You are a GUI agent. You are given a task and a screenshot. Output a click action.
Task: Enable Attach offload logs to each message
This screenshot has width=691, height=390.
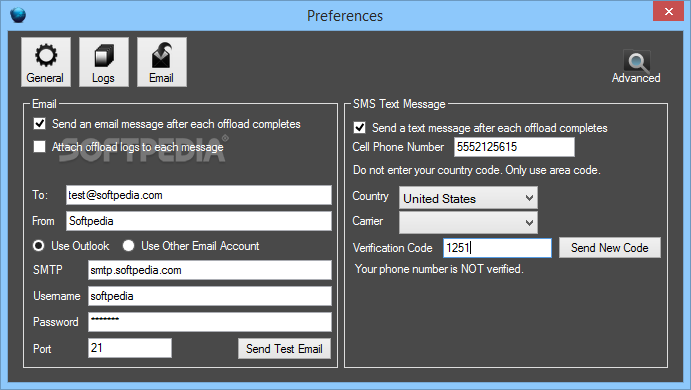(x=40, y=146)
